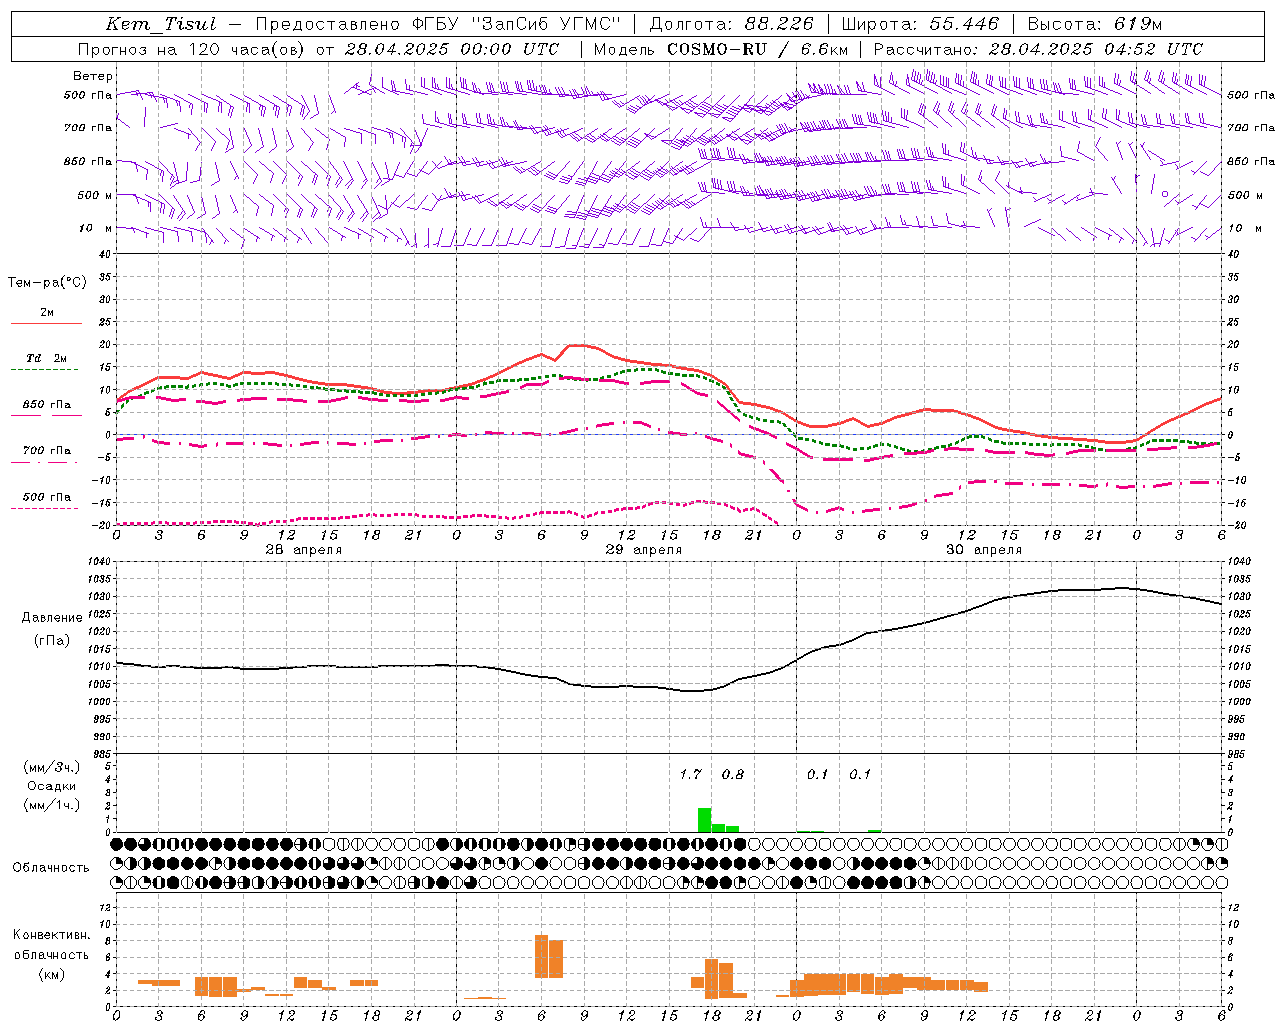Click the Облачность panel label
Image resolution: width=1280 pixels, height=1024 pixels.
51,867
